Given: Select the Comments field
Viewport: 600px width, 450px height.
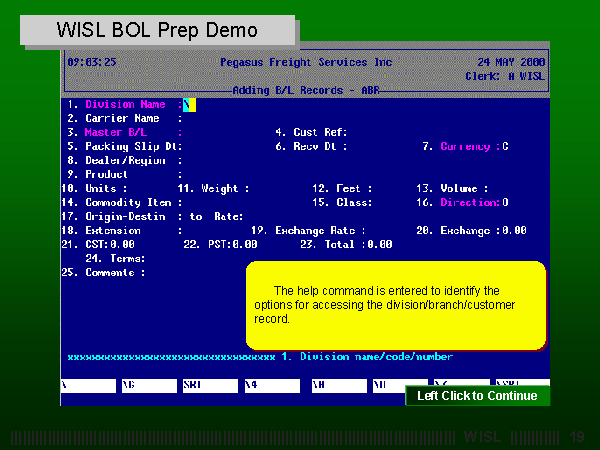Looking at the screenshot, I should click(200, 272).
